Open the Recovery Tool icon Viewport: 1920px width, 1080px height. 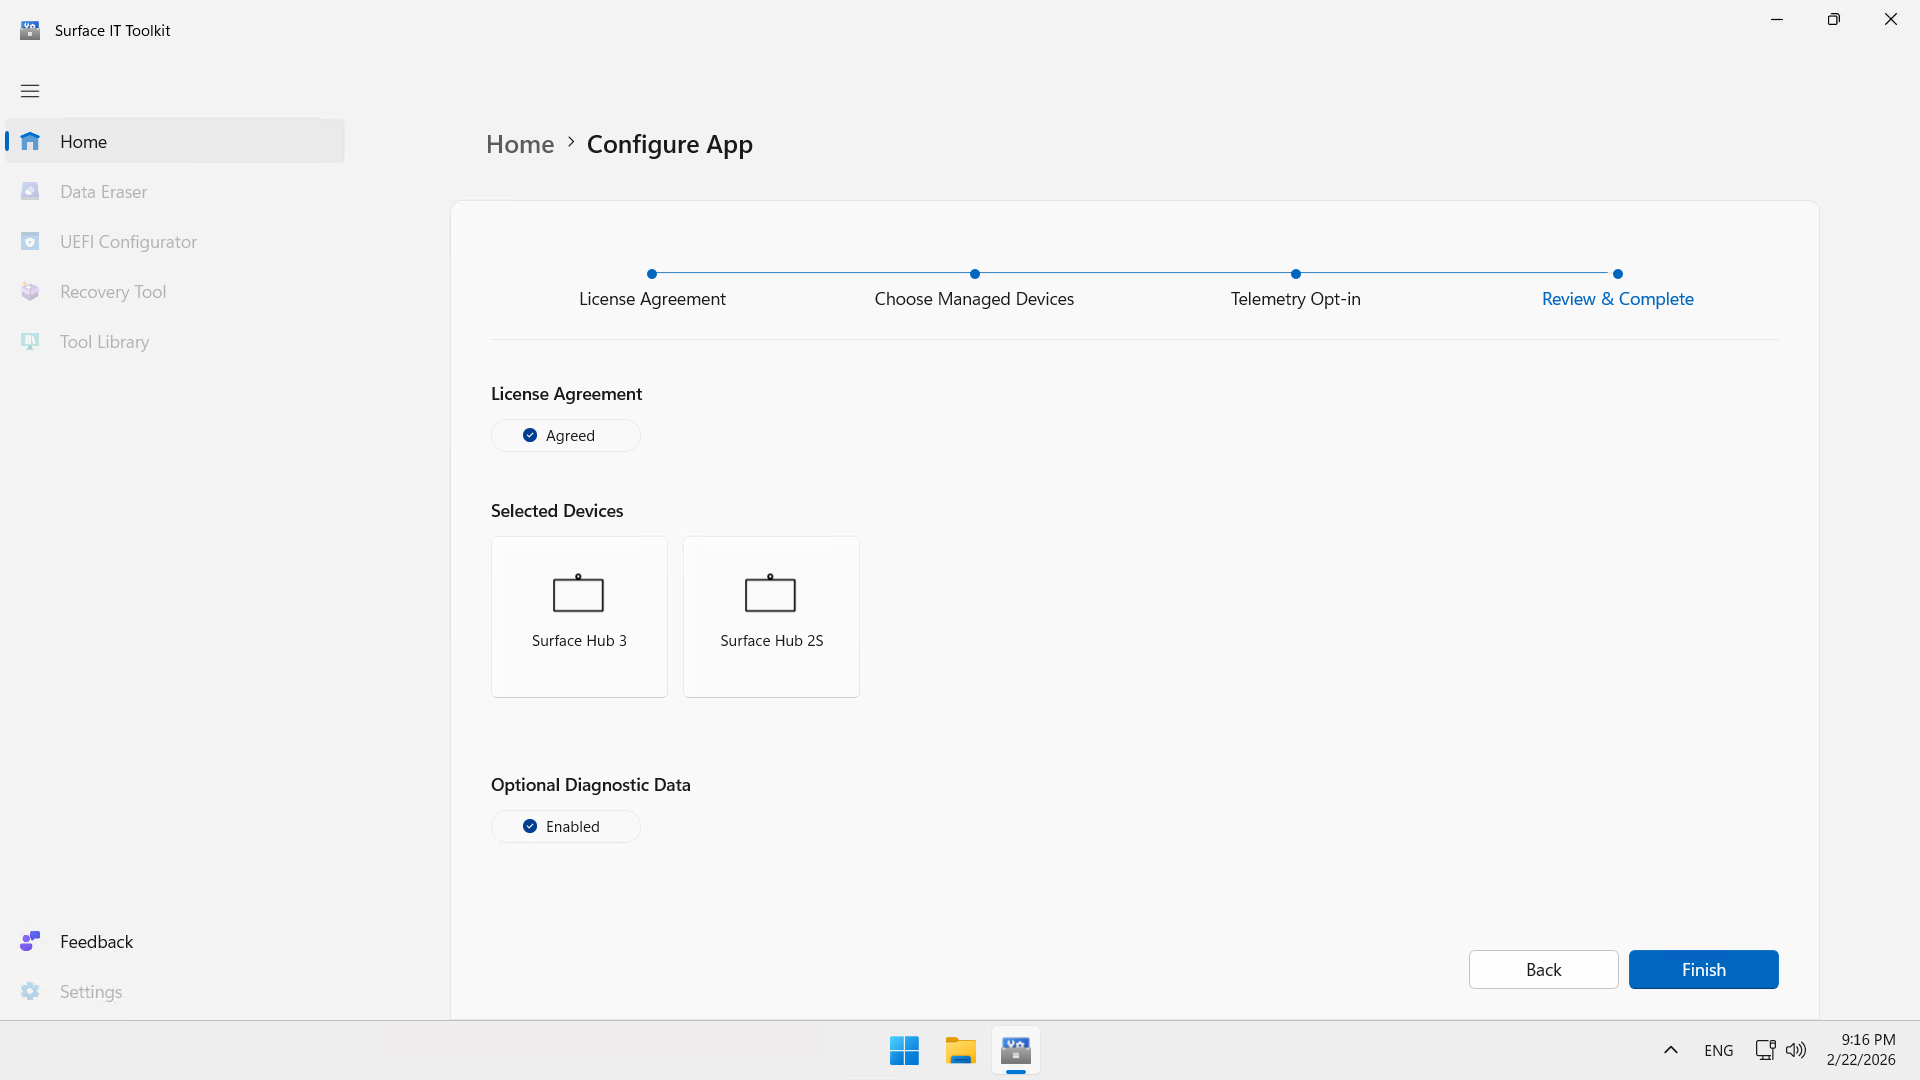[30, 291]
